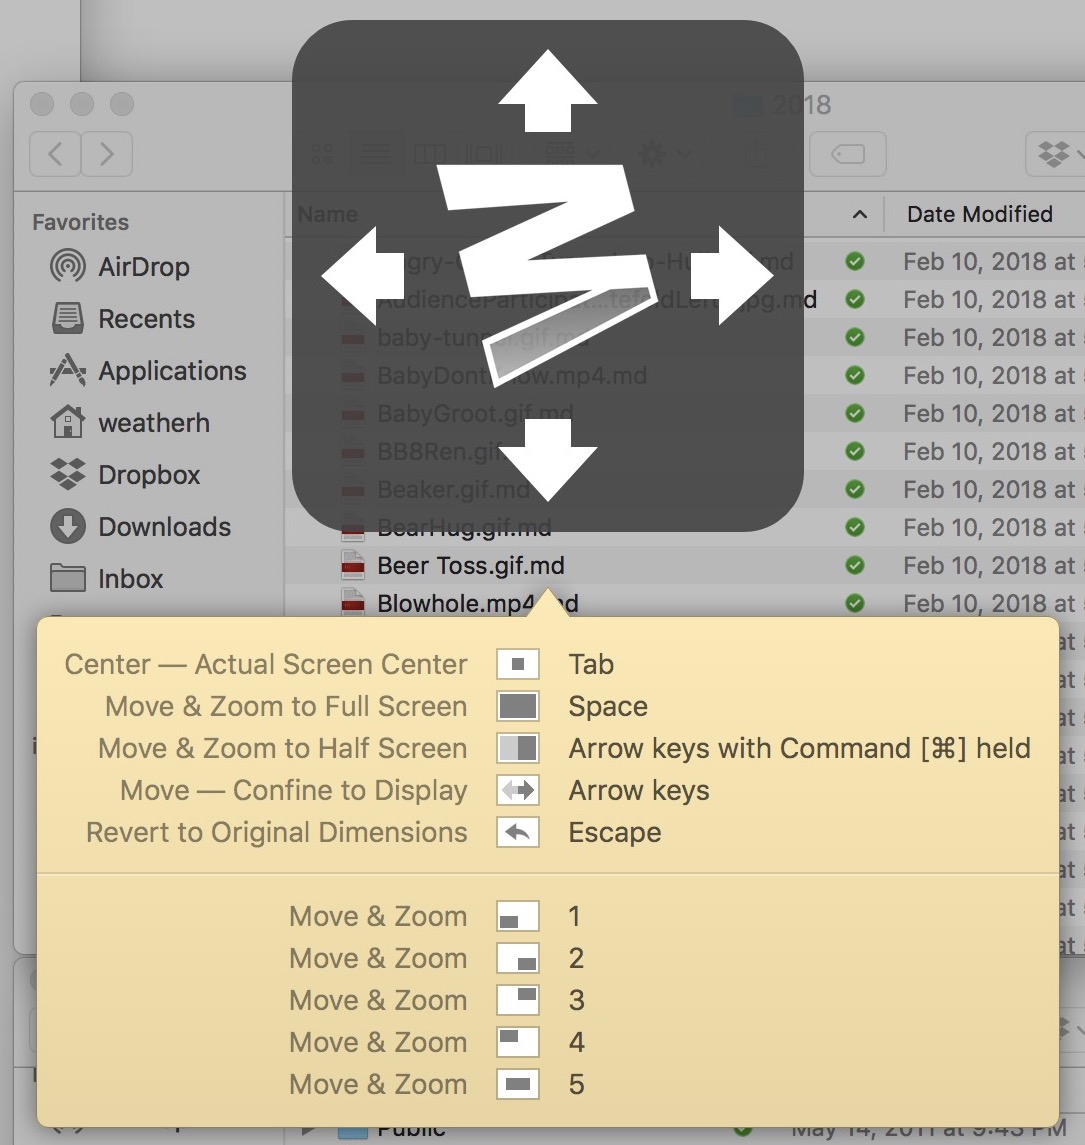The height and width of the screenshot is (1145, 1085).
Task: Click the Move & Zoom to Half Screen icon
Action: point(518,748)
